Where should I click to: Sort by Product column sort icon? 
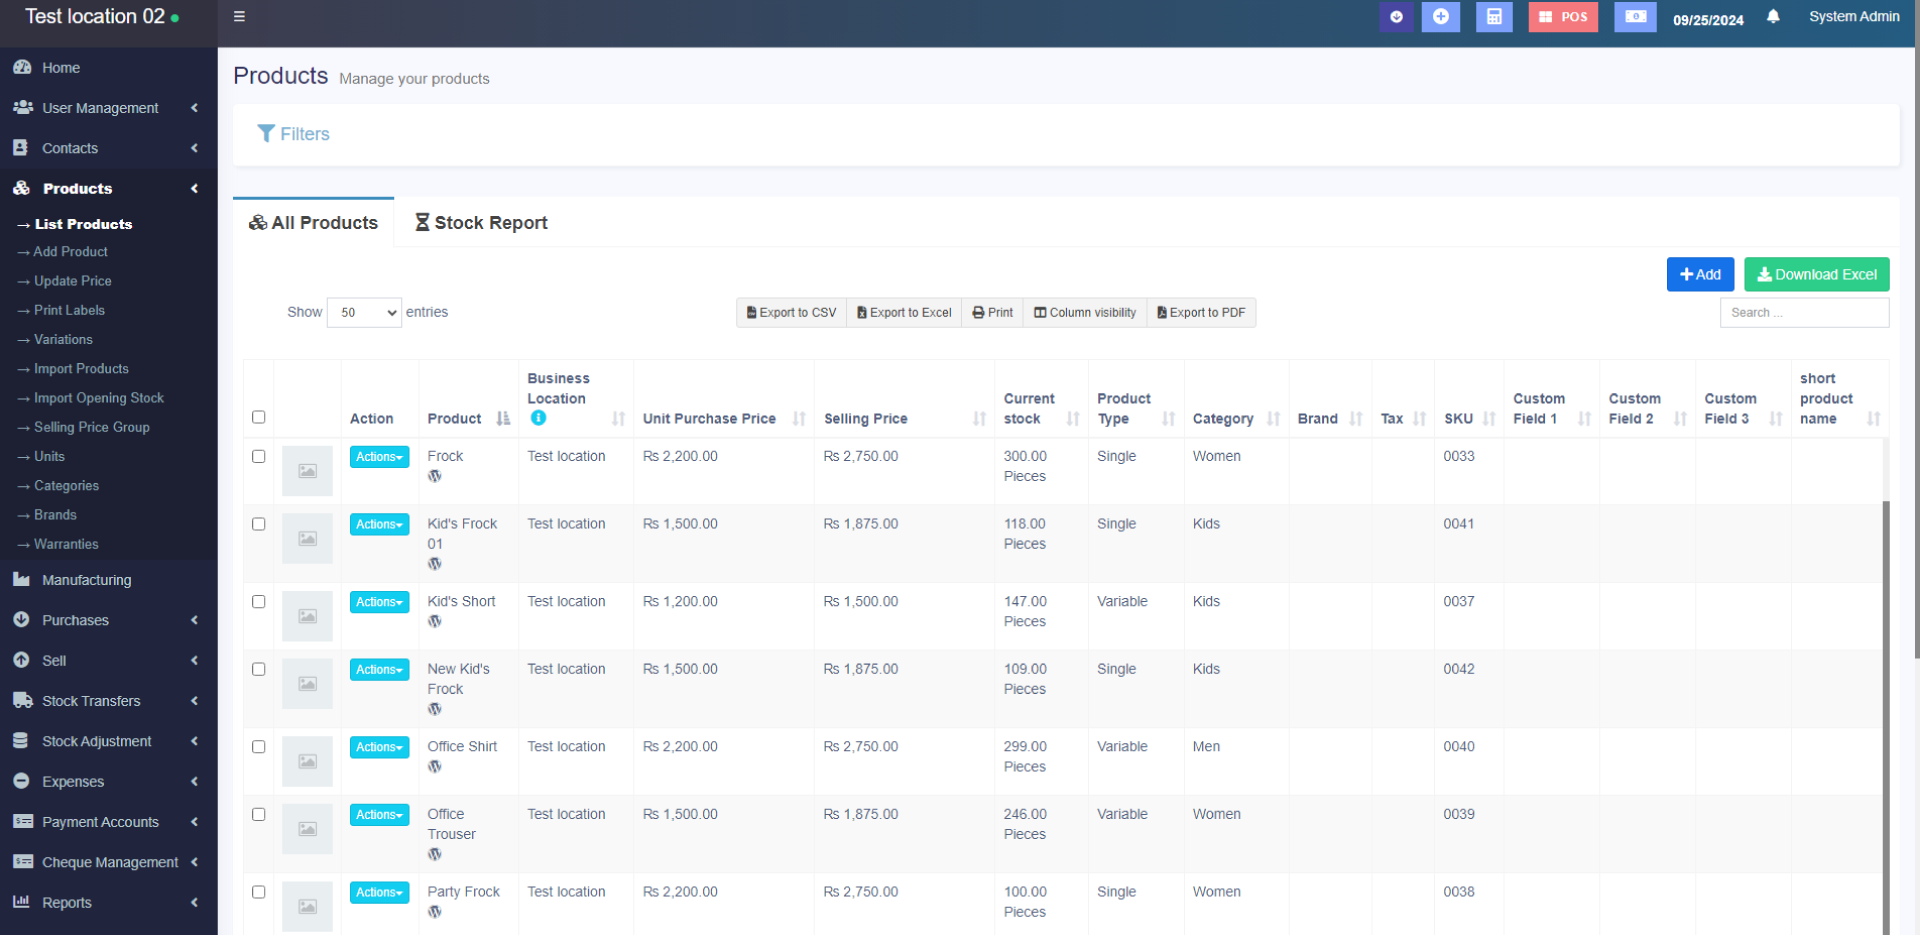[503, 419]
